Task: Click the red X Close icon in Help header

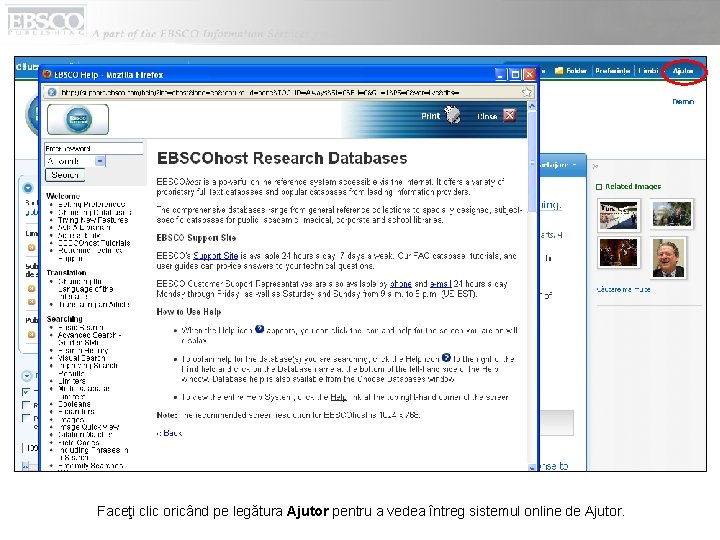Action: (x=509, y=115)
